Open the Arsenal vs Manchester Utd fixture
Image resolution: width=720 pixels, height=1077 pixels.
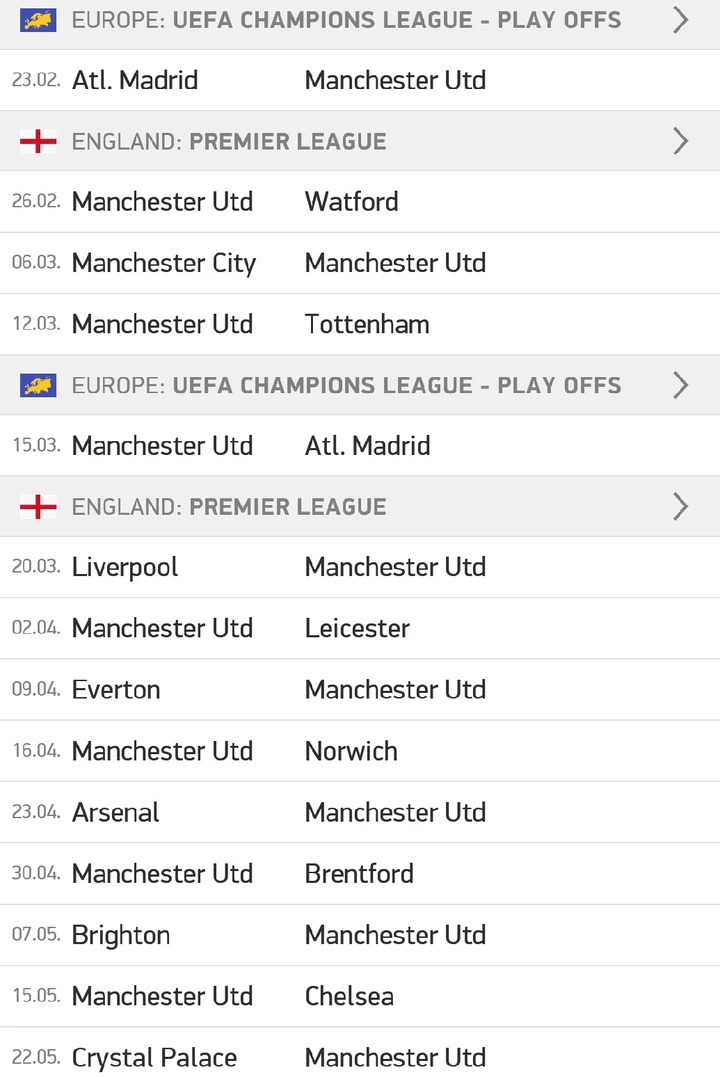tap(360, 813)
